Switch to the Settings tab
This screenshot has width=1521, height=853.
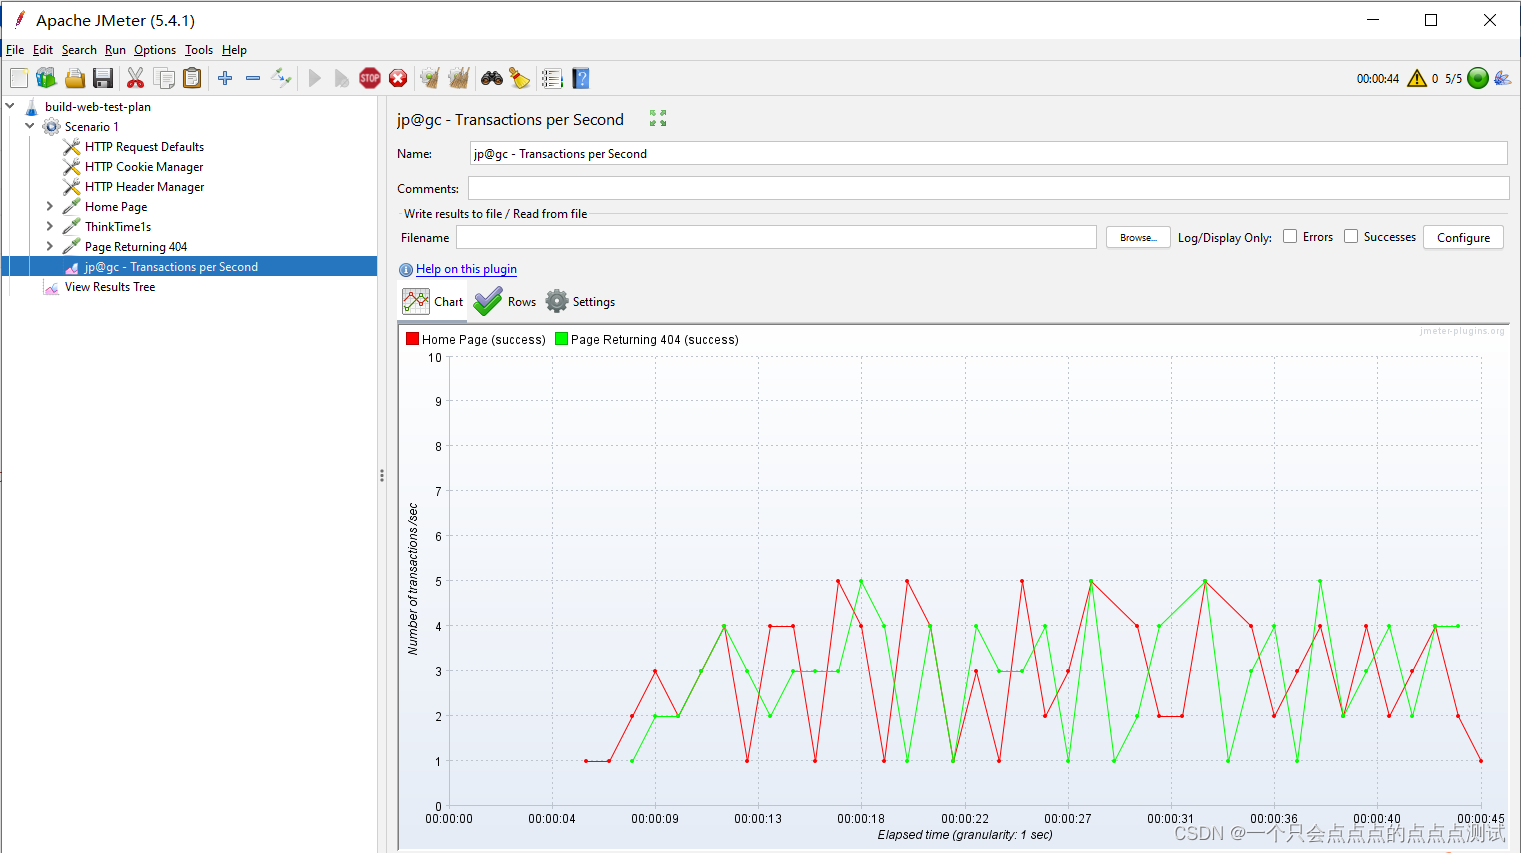[x=581, y=301]
